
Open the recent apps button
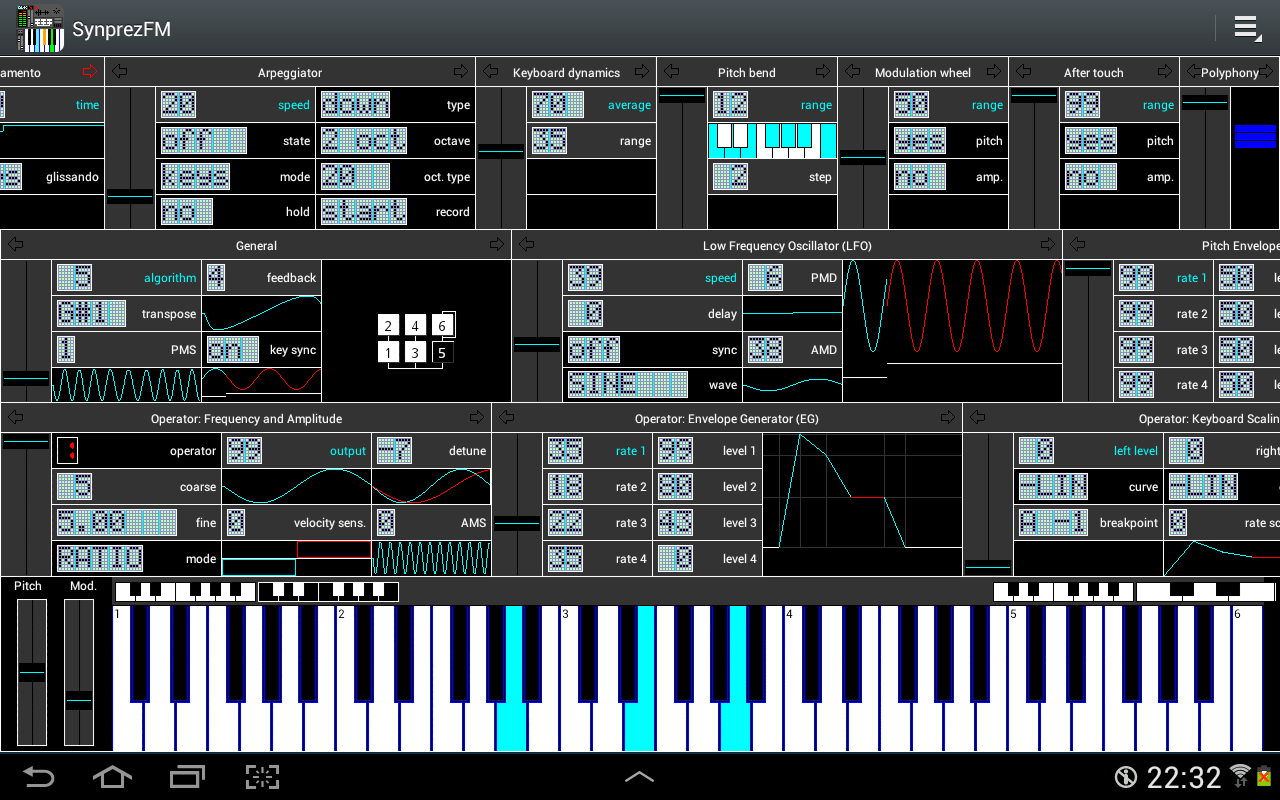[187, 777]
